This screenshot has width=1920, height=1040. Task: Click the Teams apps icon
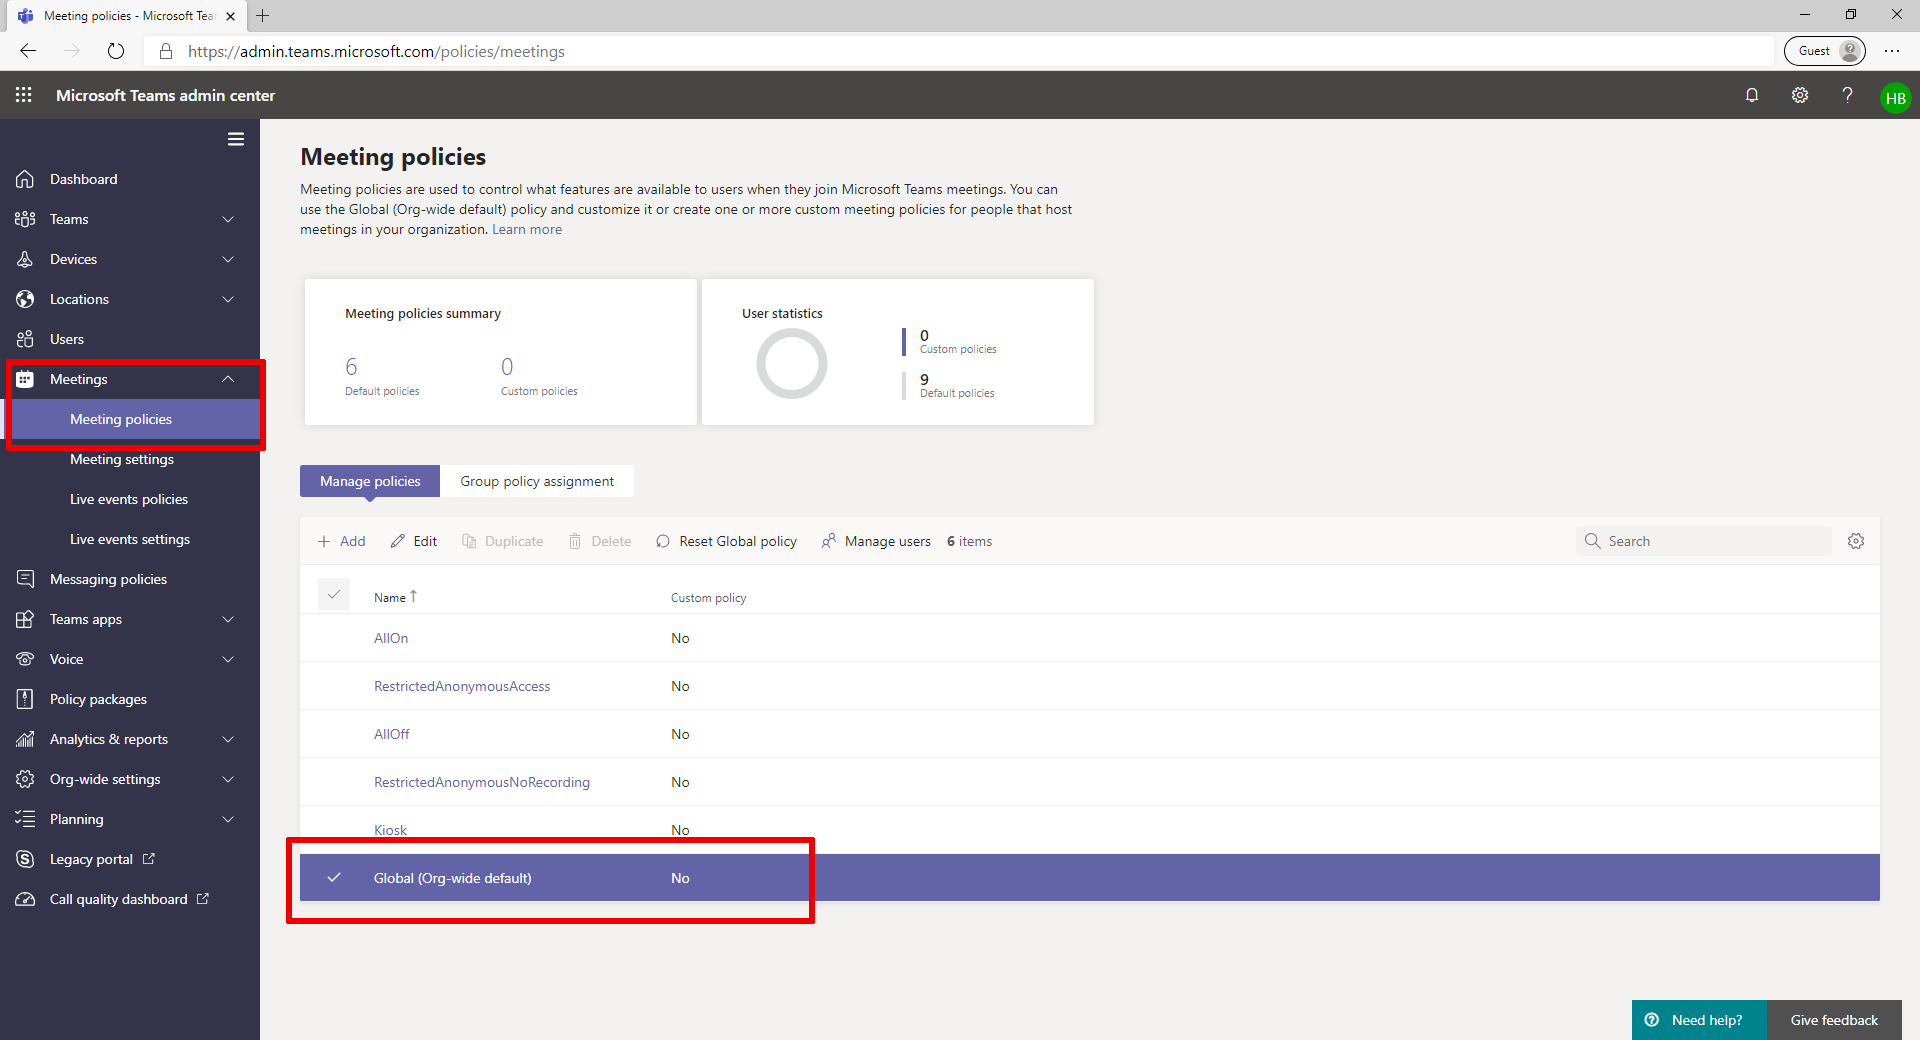tap(25, 619)
